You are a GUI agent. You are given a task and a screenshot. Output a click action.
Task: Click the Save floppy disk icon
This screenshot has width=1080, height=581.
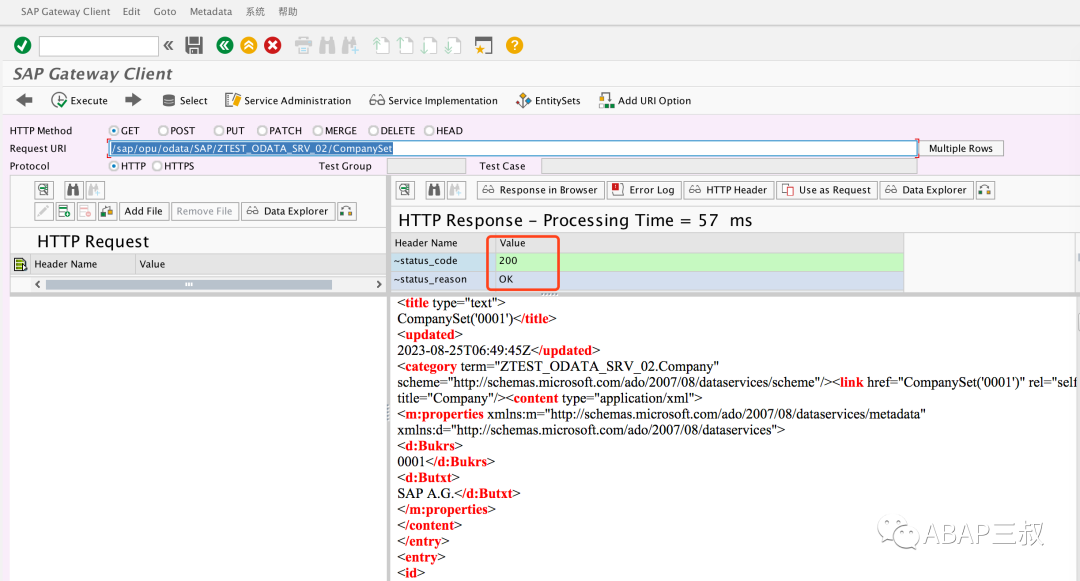[x=194, y=45]
